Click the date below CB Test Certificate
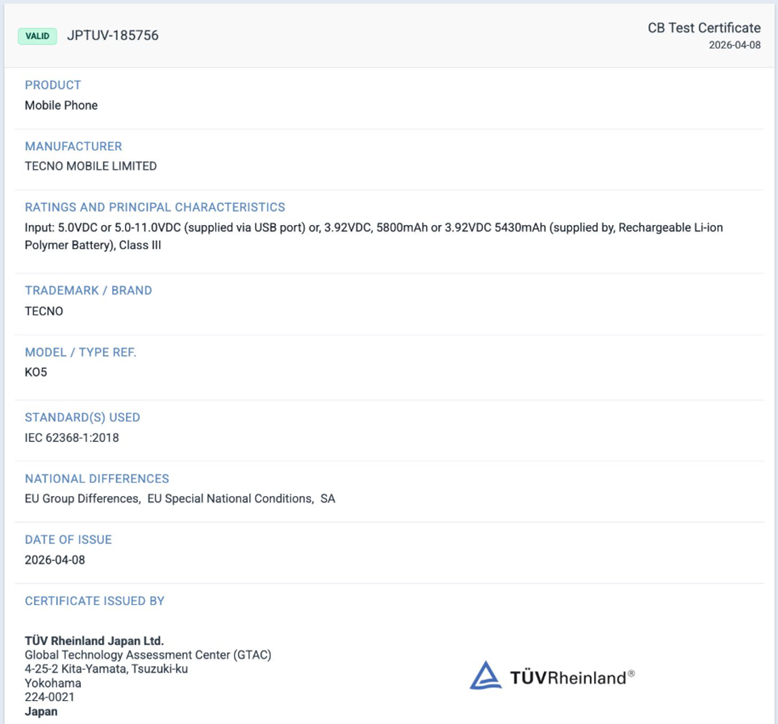 coord(734,45)
